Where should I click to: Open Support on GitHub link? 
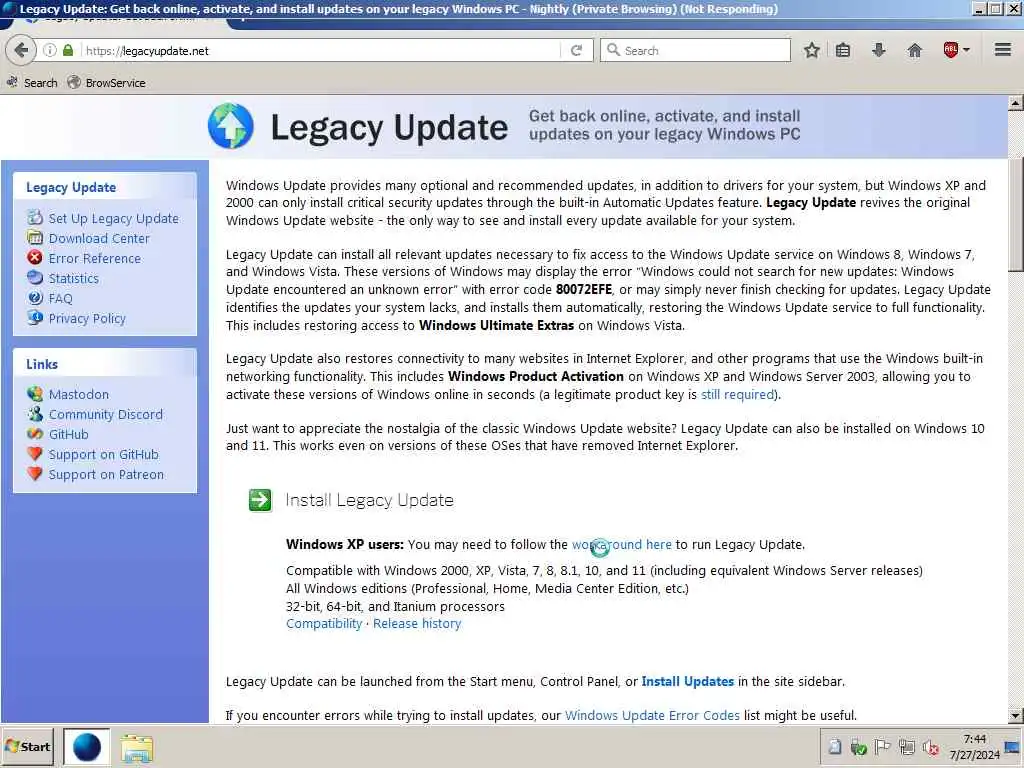click(104, 455)
